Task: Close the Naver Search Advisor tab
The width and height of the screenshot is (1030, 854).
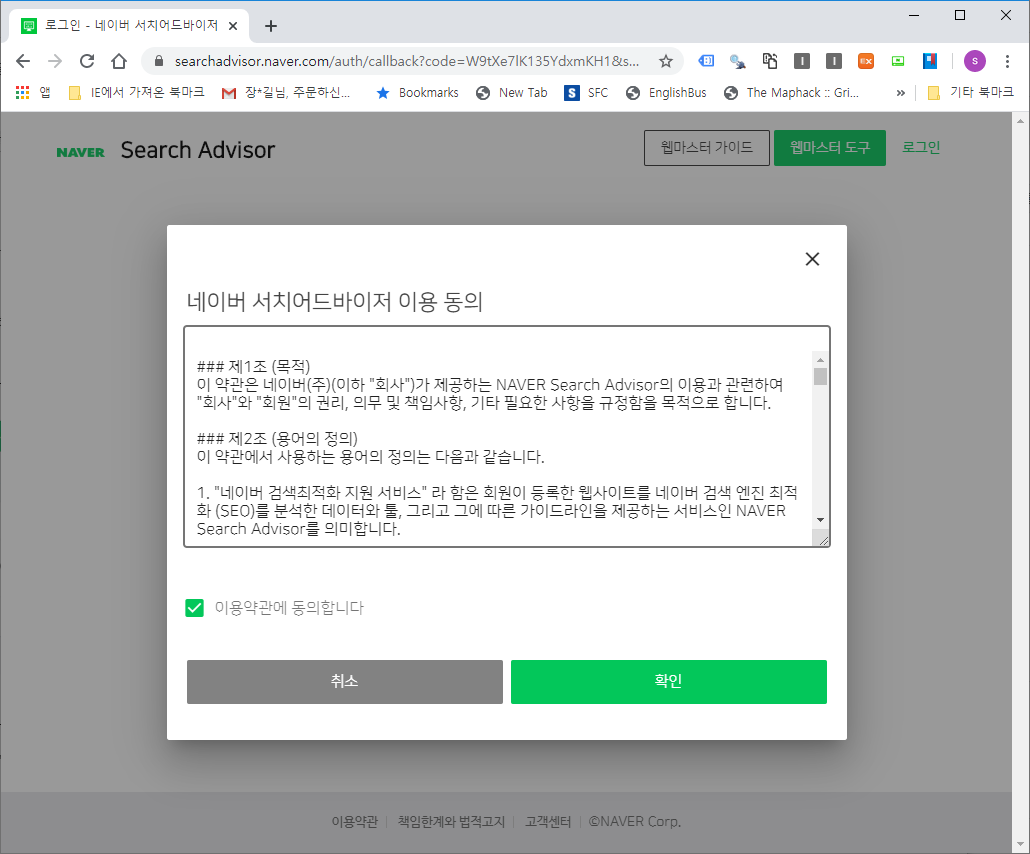Action: 233,26
